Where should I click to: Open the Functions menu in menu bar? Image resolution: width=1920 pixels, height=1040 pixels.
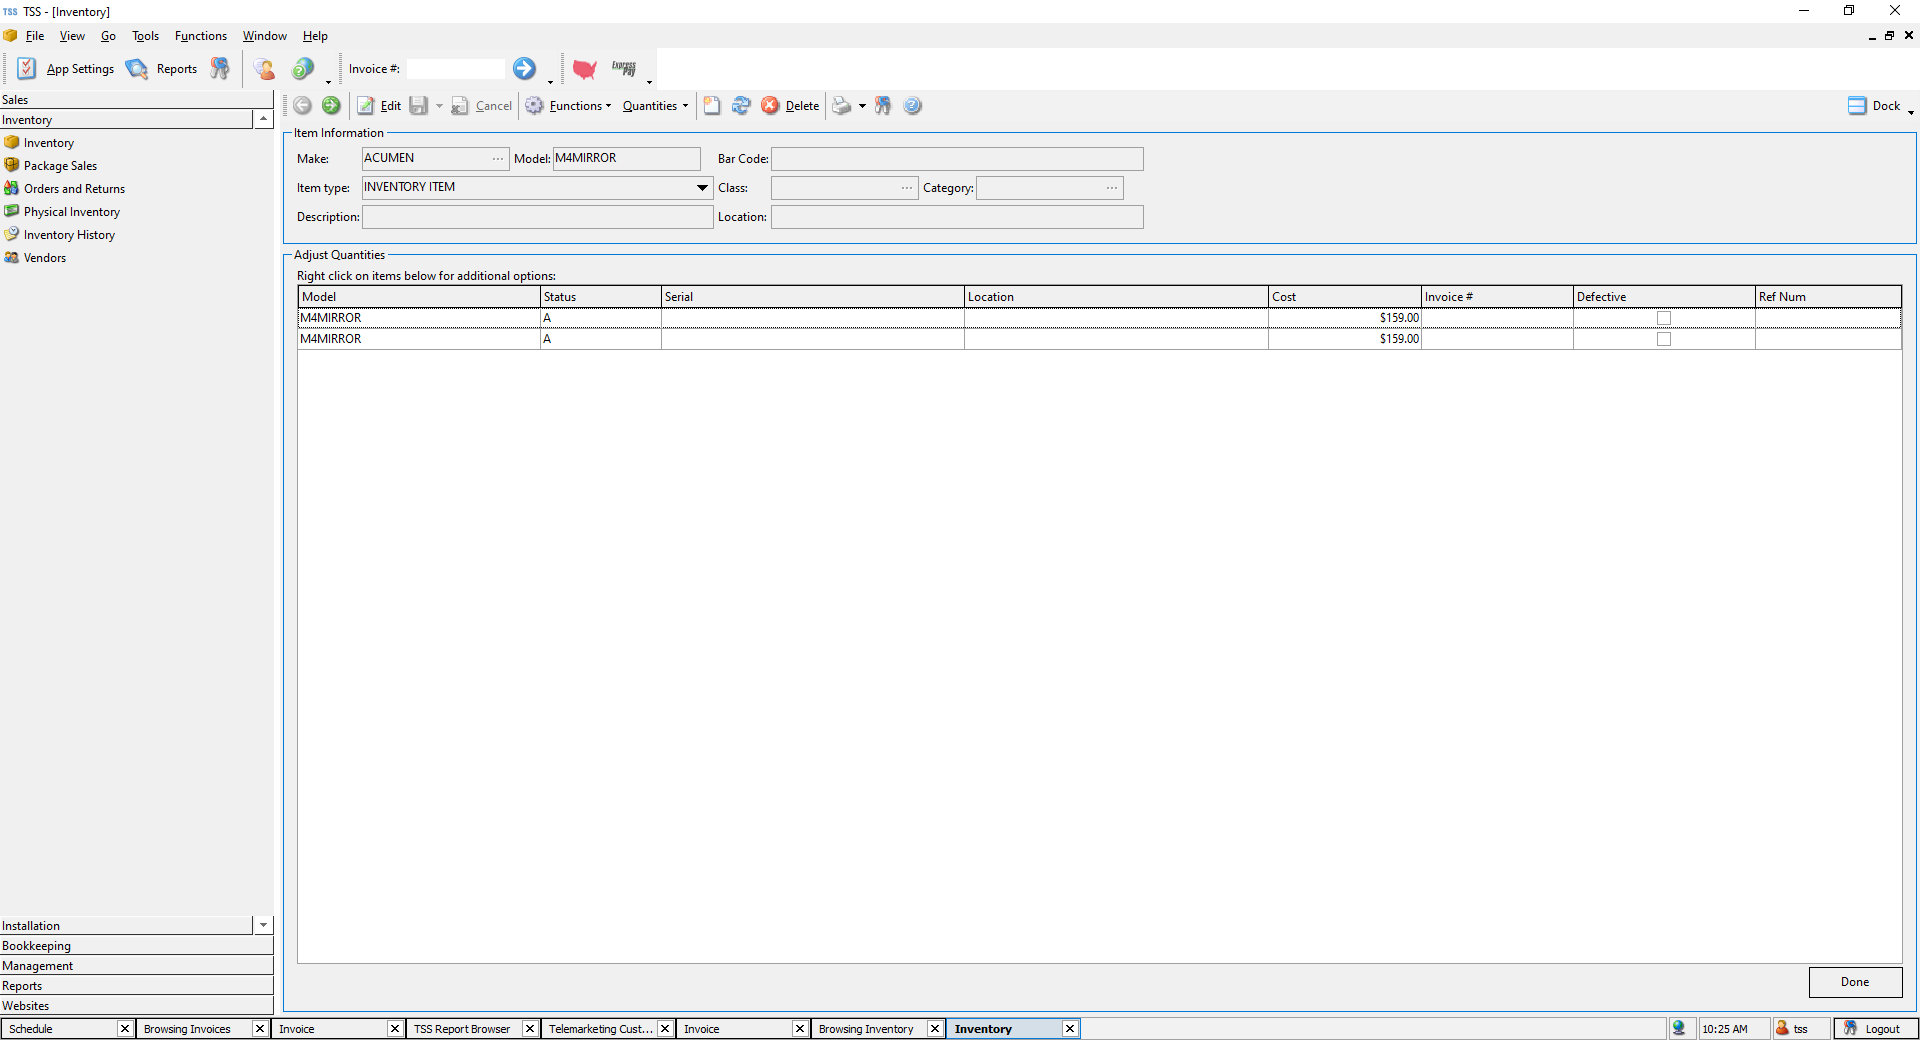click(201, 36)
